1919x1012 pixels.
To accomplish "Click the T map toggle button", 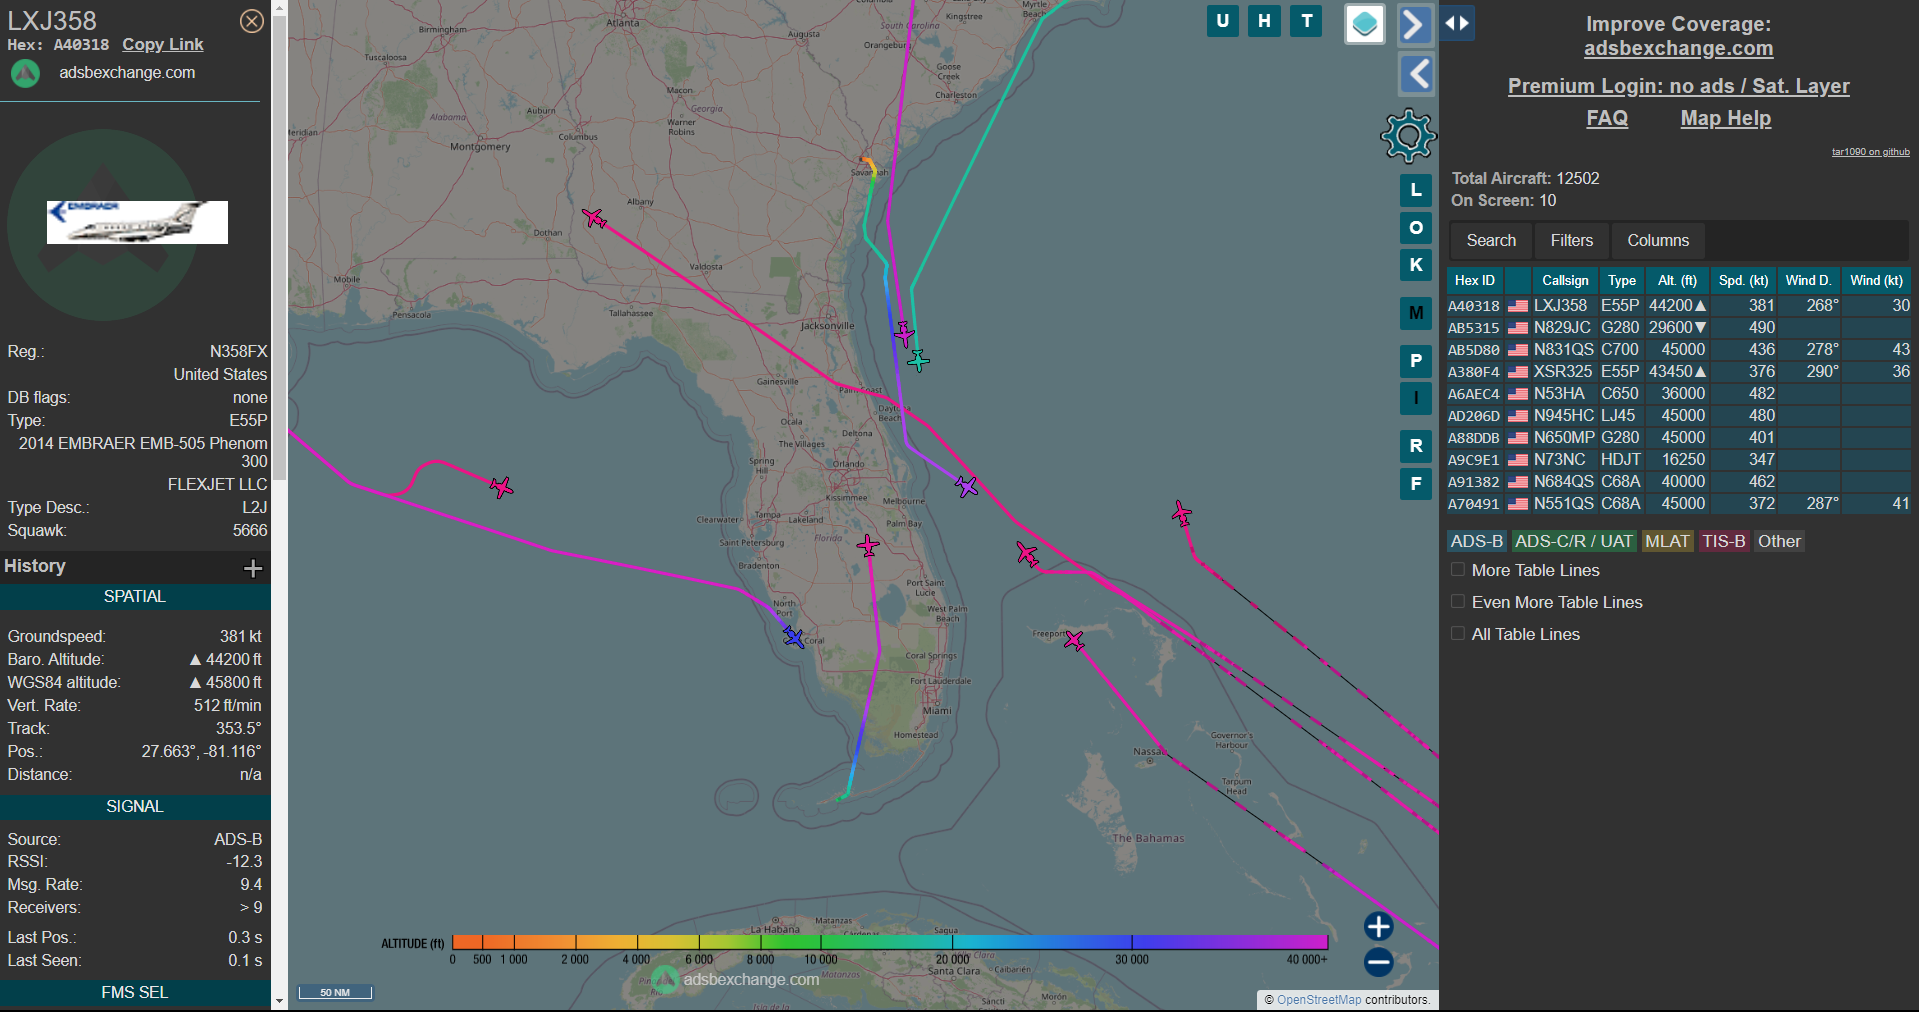I will 1306,21.
